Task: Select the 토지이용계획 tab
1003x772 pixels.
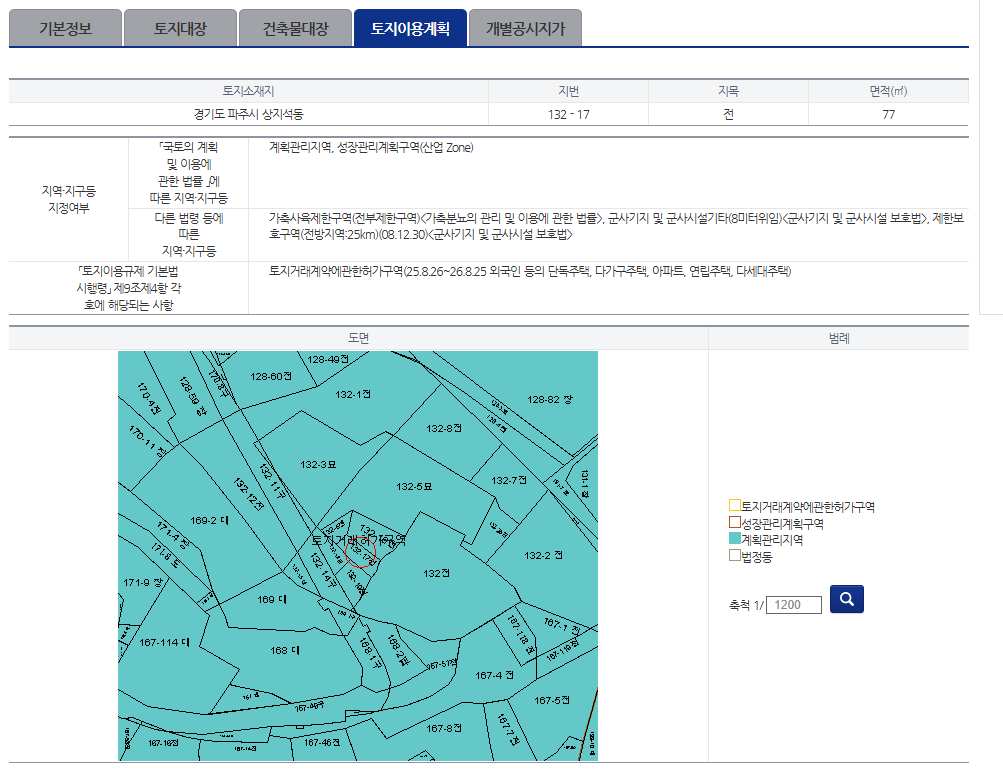Action: 410,29
